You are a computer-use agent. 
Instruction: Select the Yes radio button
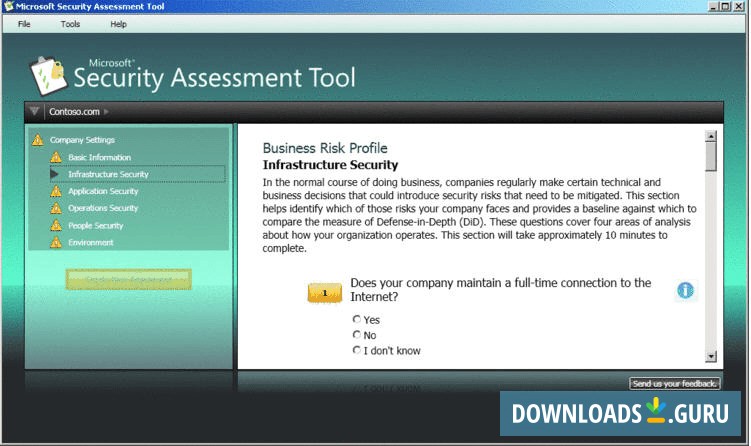click(x=356, y=319)
